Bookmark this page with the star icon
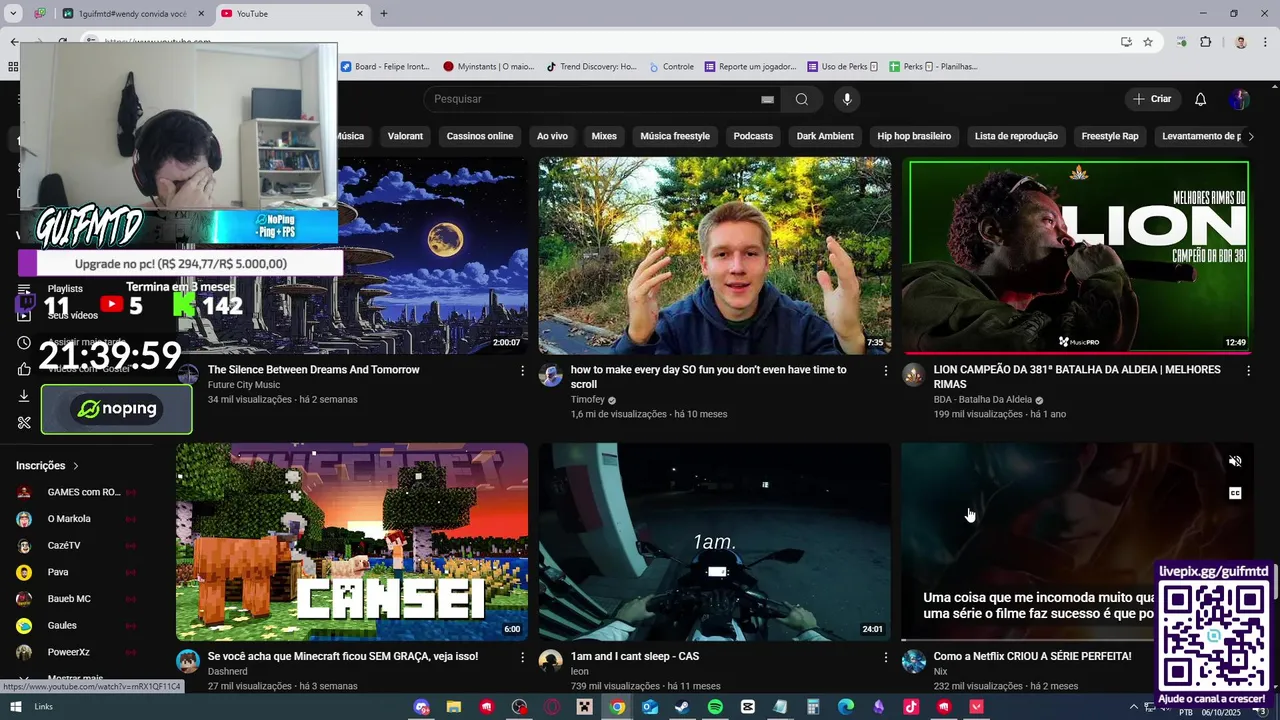Screen dimensions: 1280x720 1148,42
